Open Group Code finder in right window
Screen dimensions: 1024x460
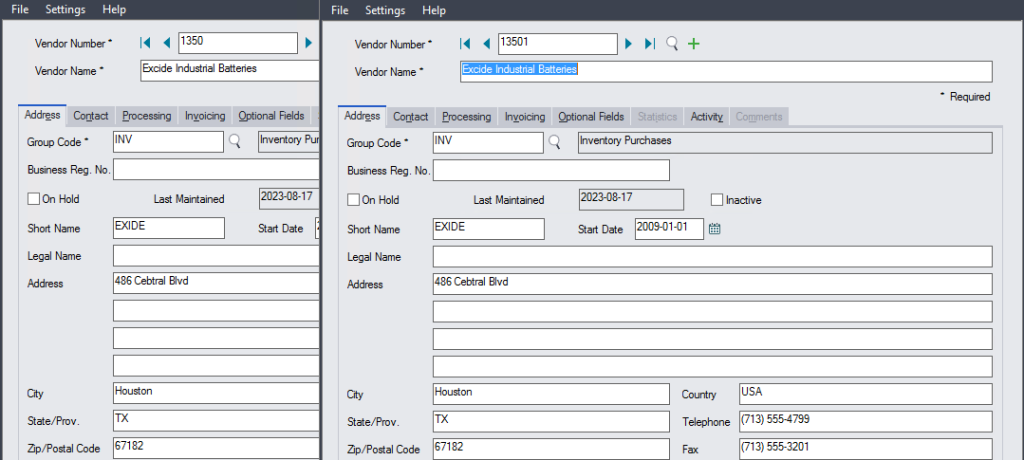[554, 142]
